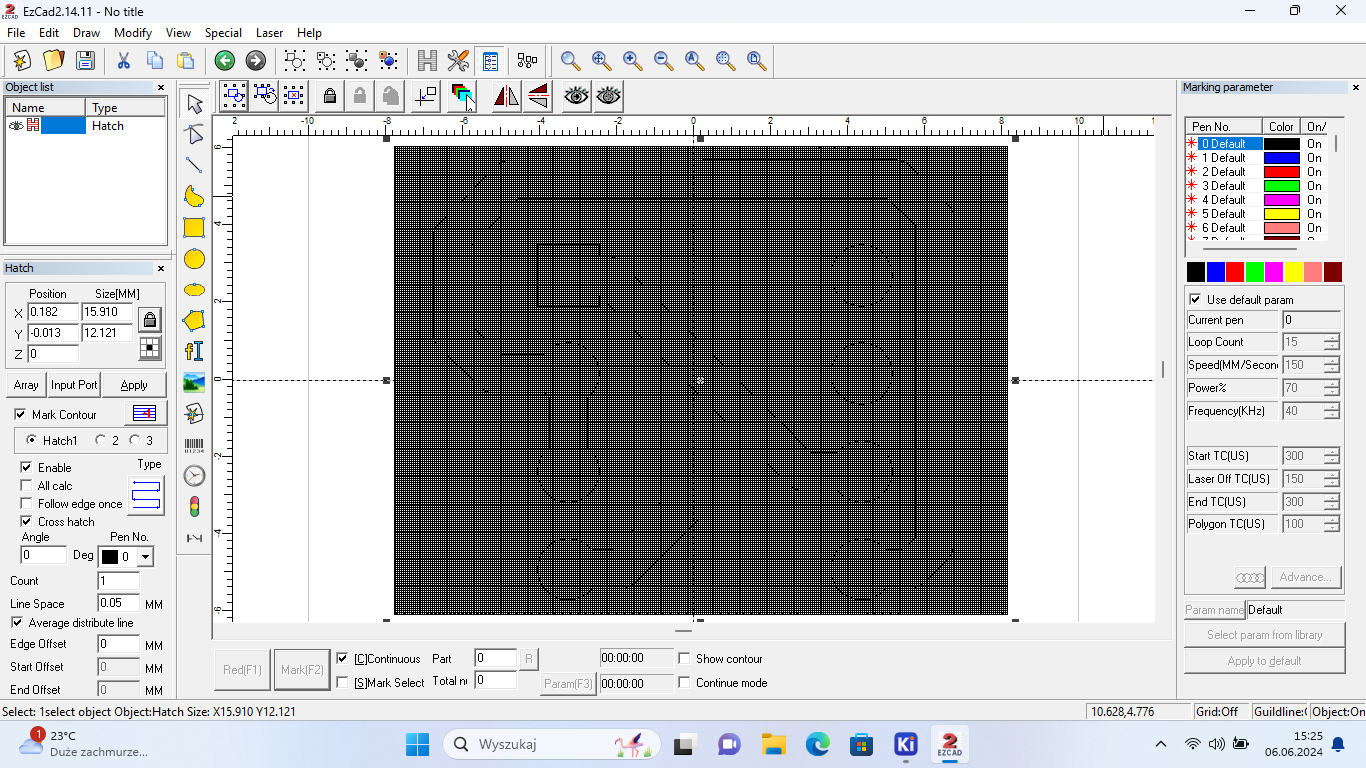Select the Ellipse draw tool

point(194,290)
